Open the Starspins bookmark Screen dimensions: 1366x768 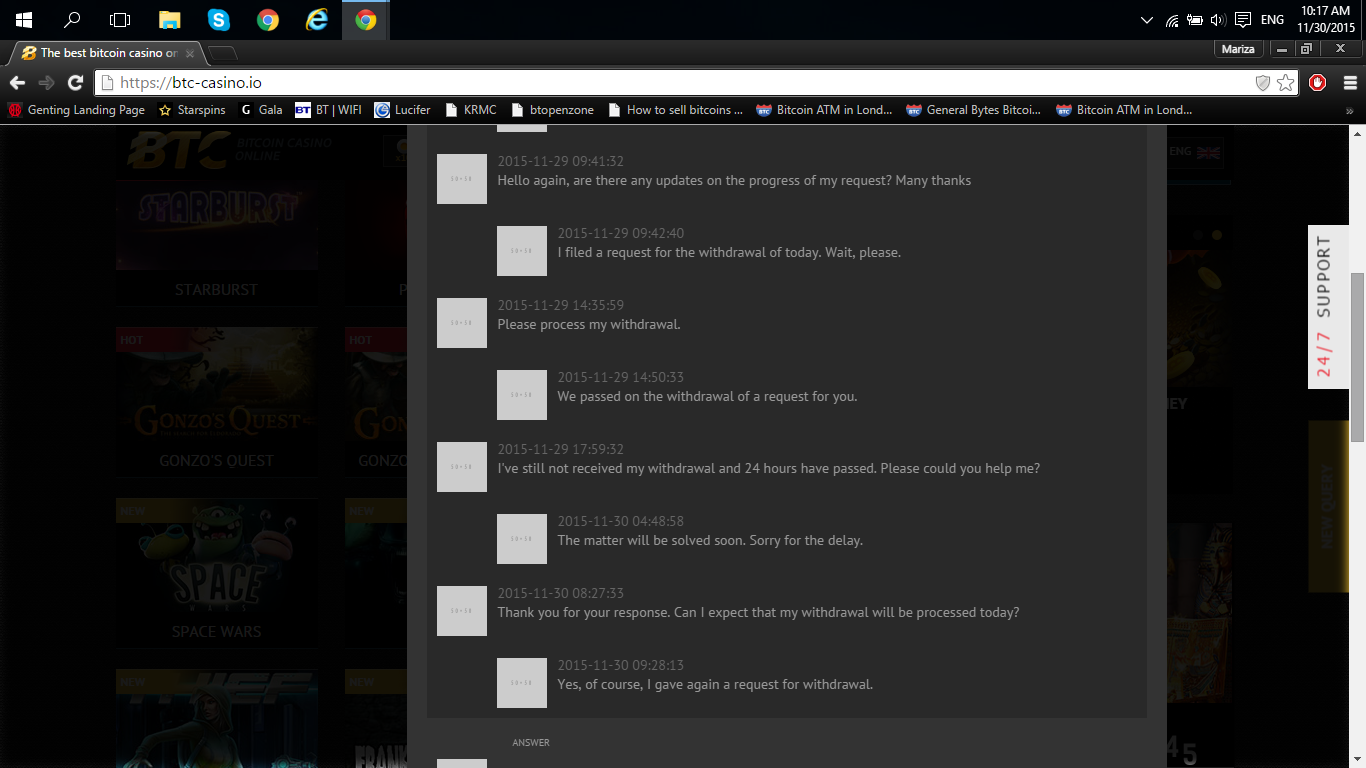click(x=192, y=110)
